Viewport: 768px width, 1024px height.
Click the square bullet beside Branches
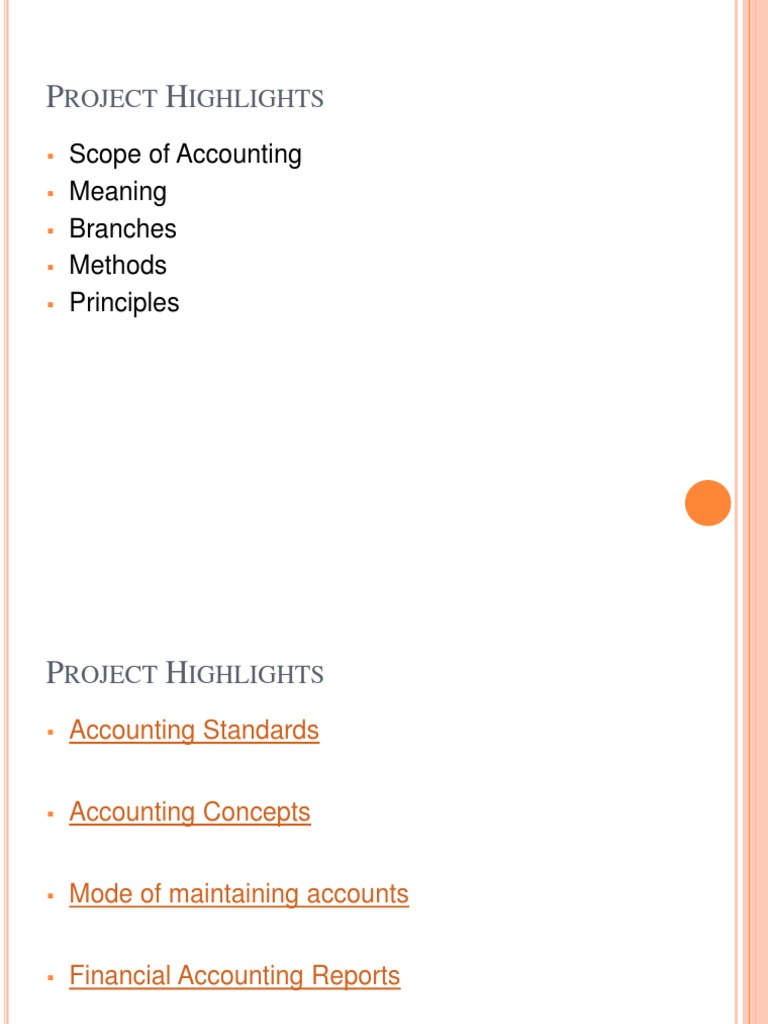(50, 231)
